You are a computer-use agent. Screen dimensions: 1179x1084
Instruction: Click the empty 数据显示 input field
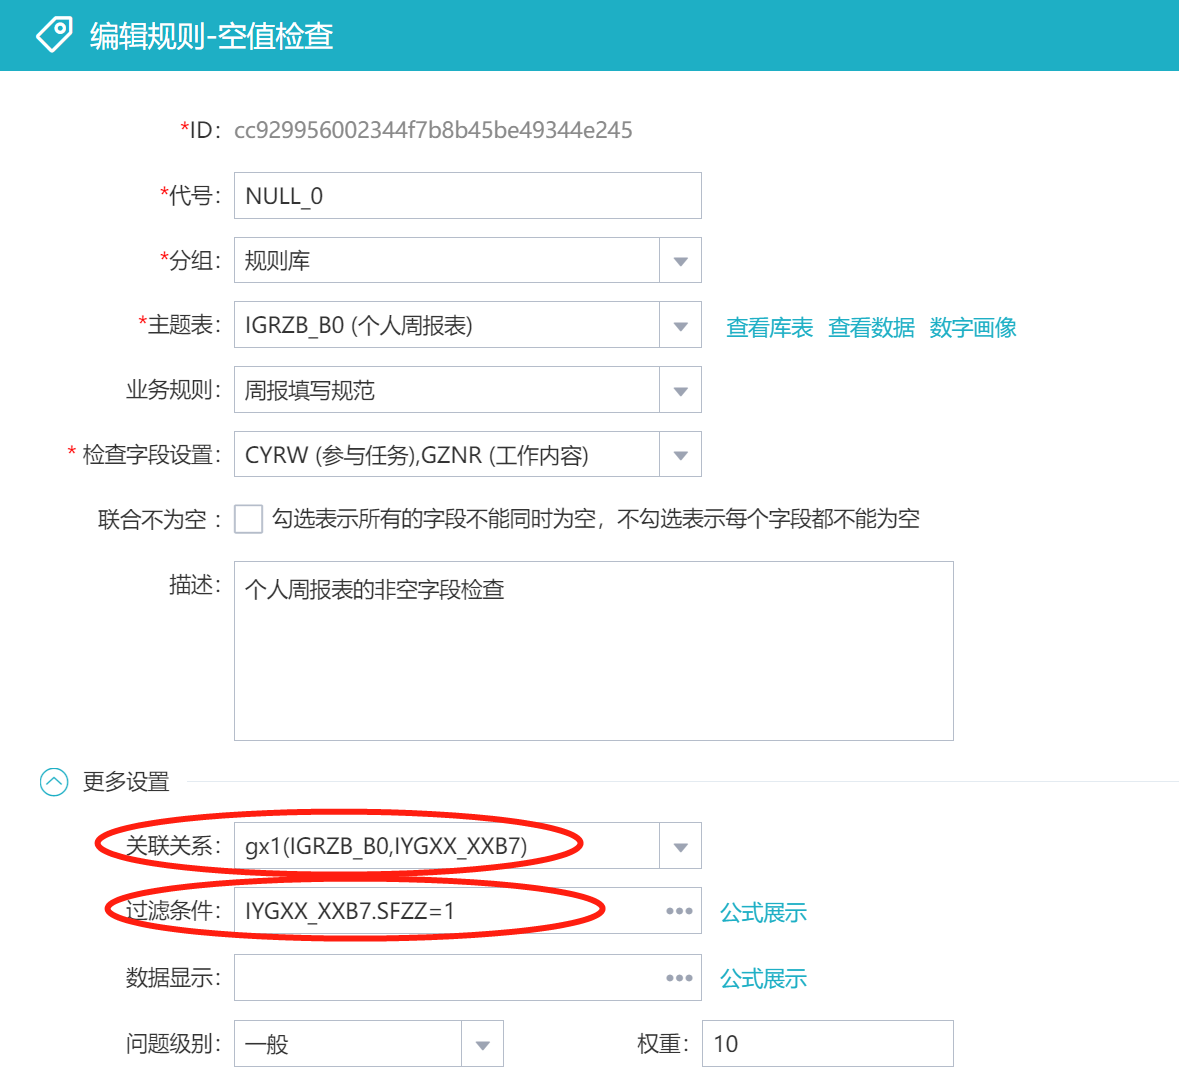[x=445, y=978]
